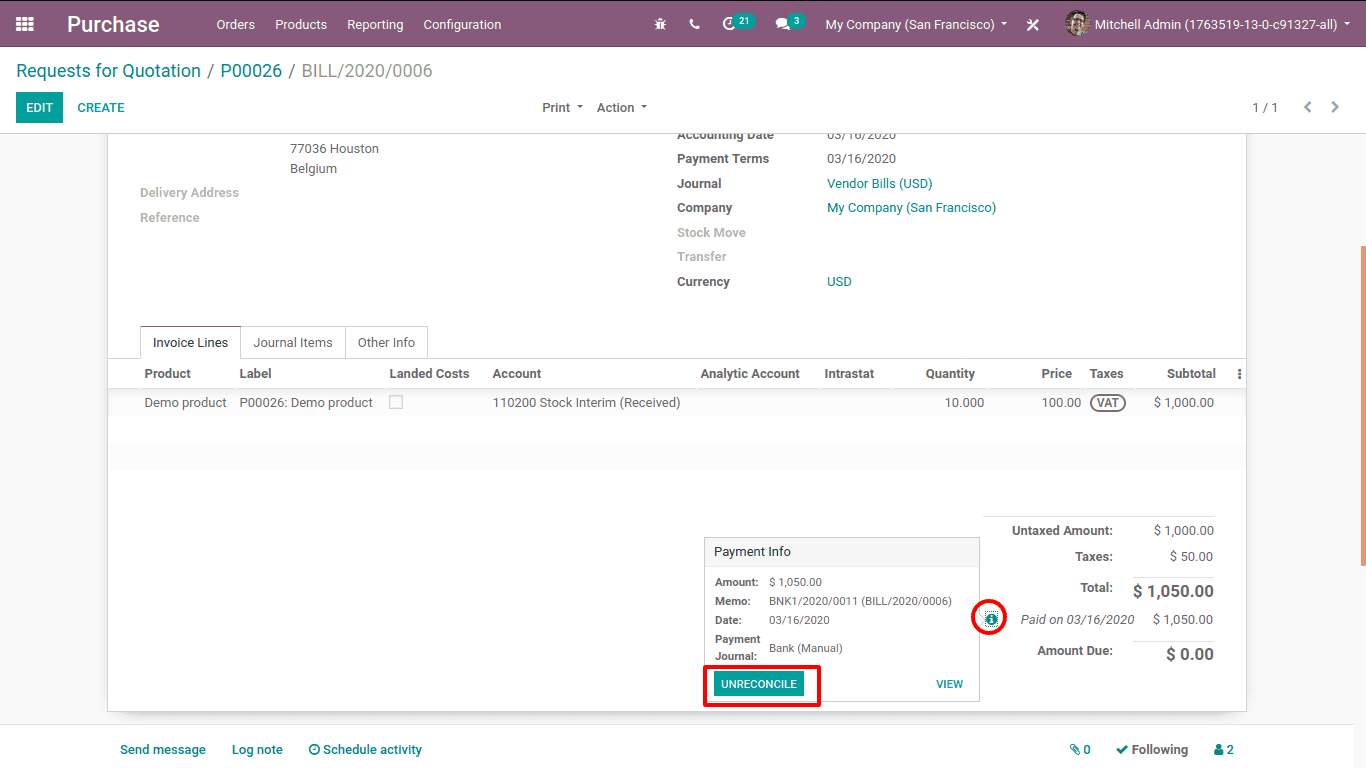Click account '110200 Stock Interim (Received)'
The width and height of the screenshot is (1366, 768).
coord(586,403)
